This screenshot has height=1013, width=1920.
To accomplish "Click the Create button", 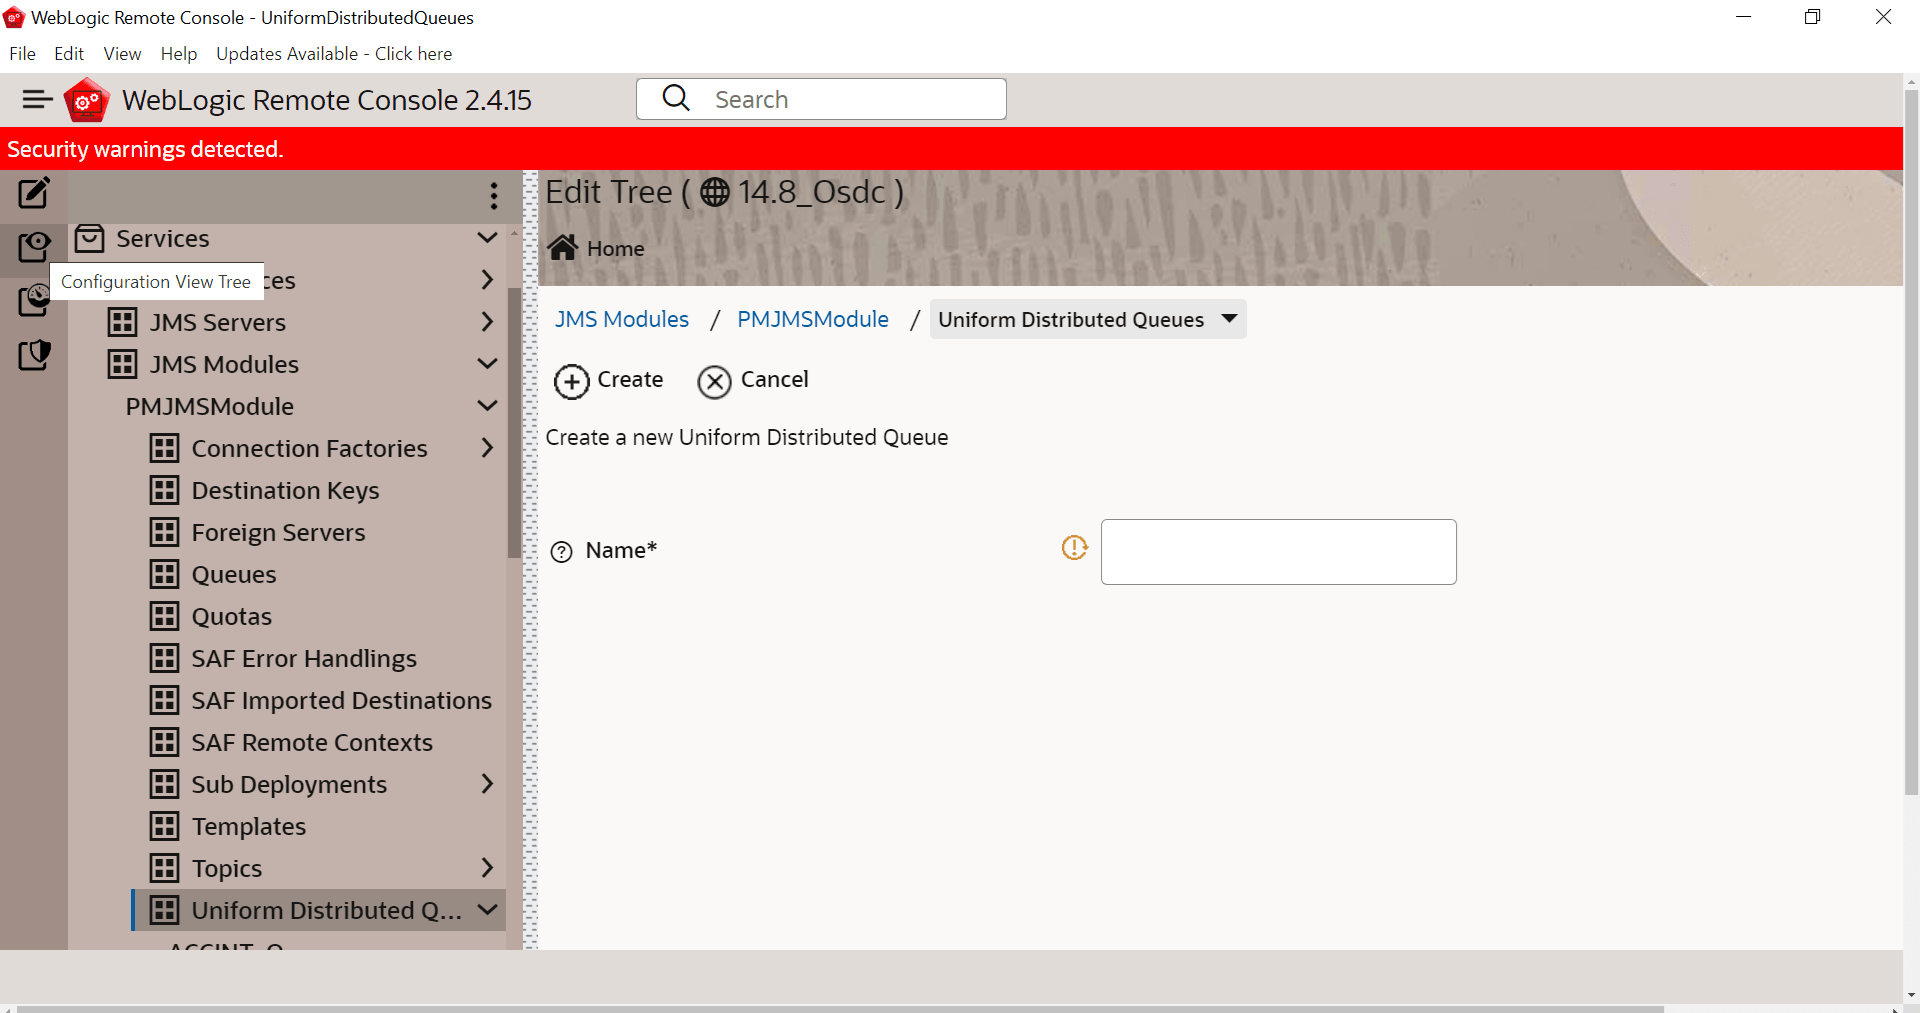I will pyautogui.click(x=609, y=381).
